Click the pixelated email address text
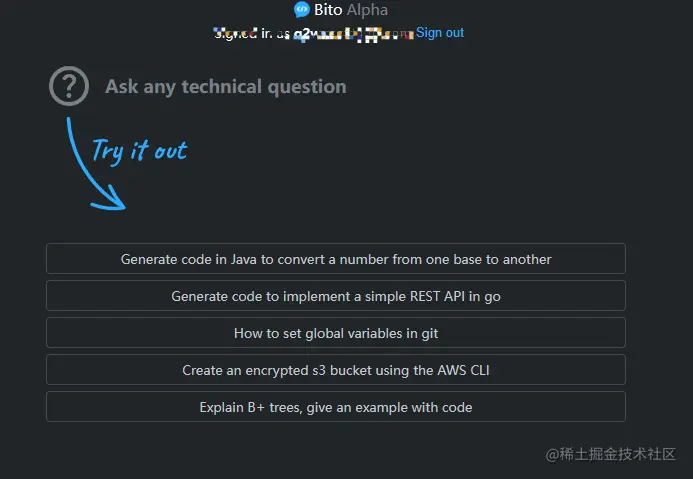 click(x=350, y=33)
